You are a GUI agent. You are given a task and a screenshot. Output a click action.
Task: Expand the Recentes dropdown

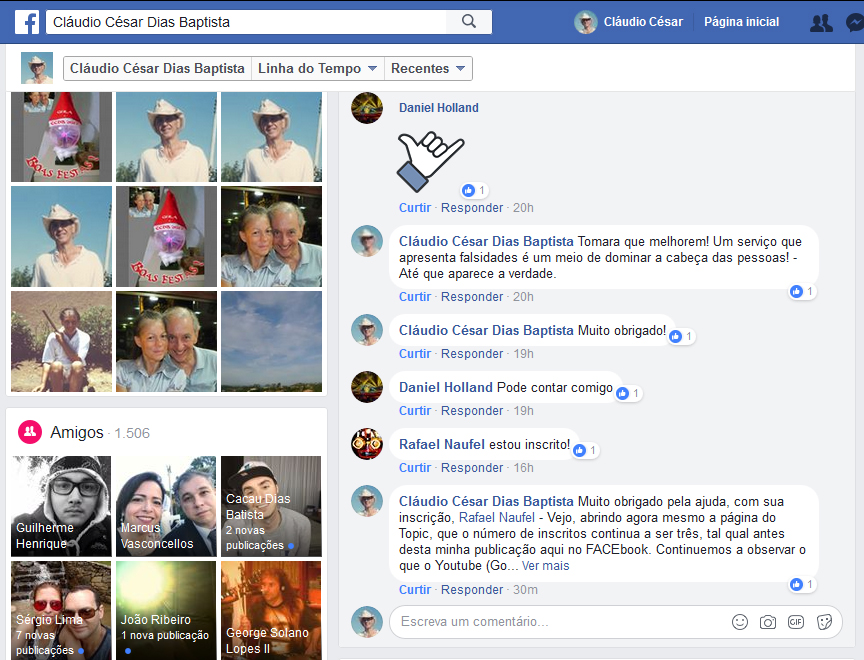[428, 69]
